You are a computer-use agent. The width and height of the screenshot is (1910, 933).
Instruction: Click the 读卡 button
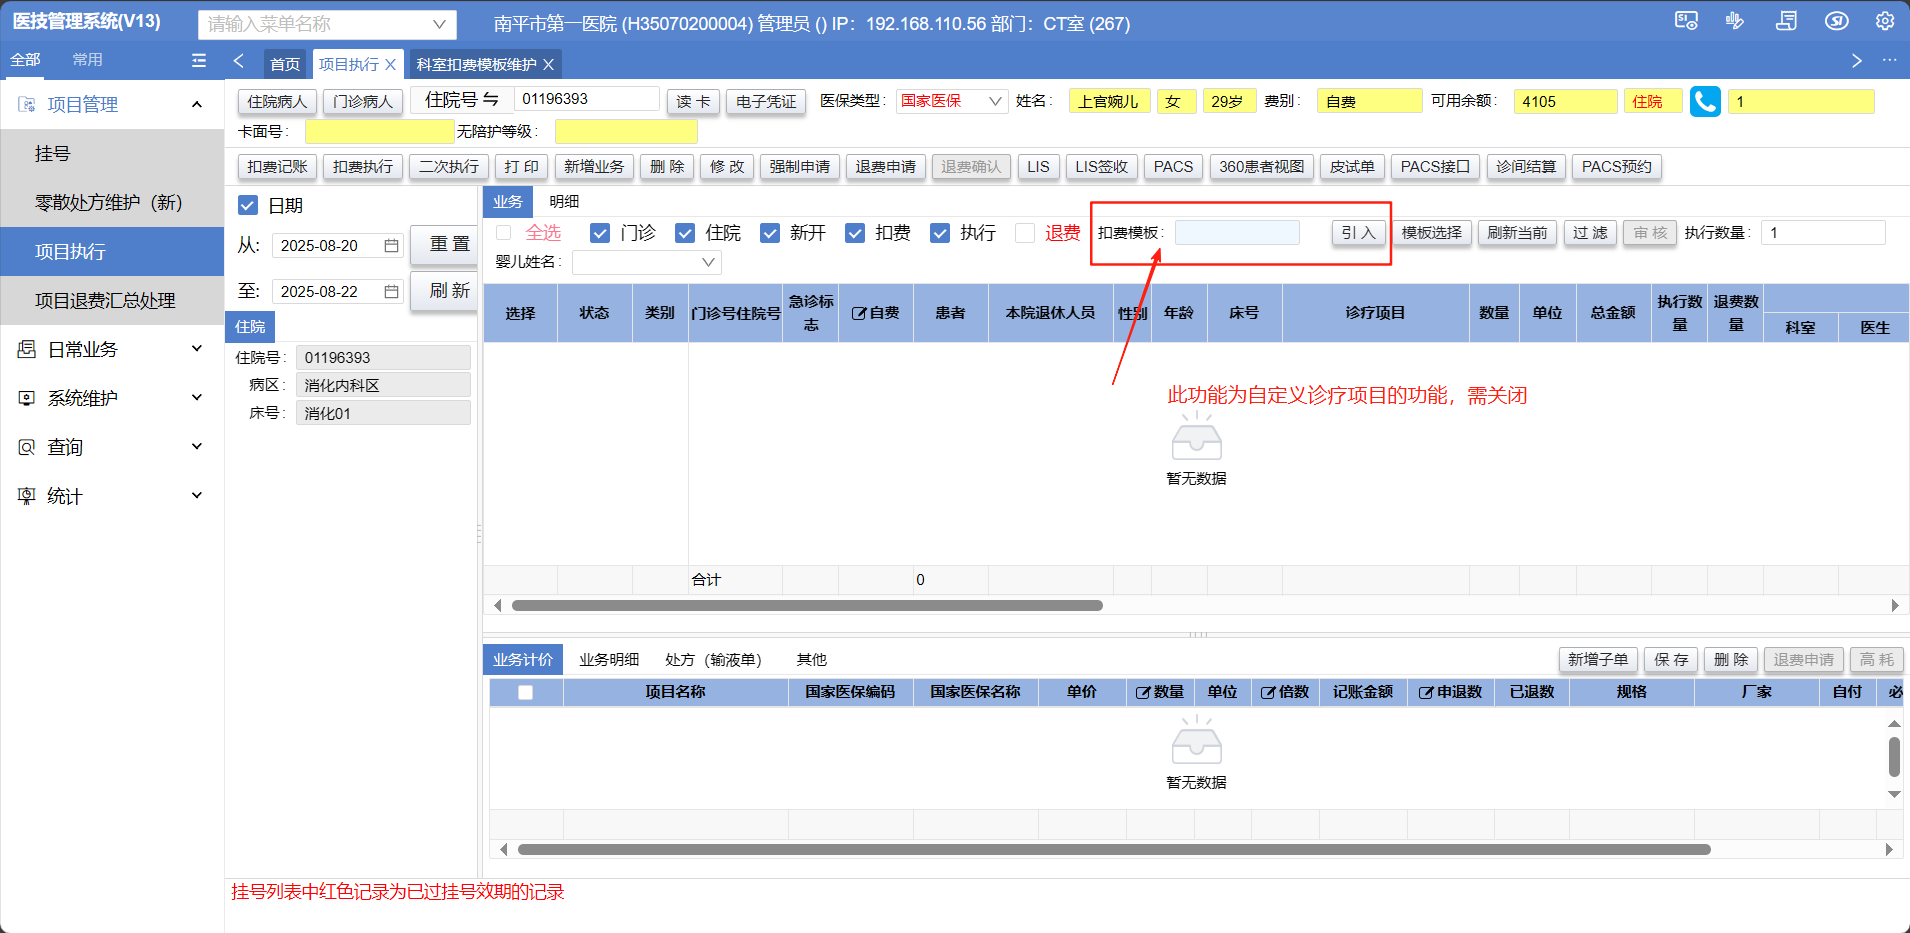click(693, 102)
